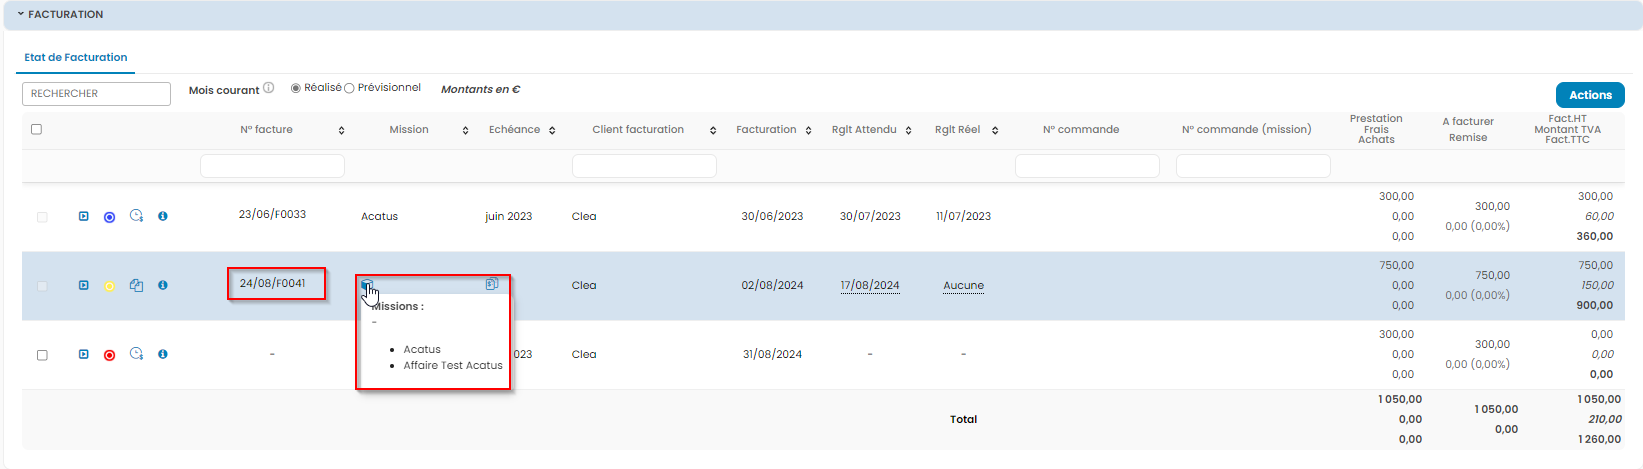Select the Prévisionnel radio button
Image resolution: width=1643 pixels, height=469 pixels.
350,89
